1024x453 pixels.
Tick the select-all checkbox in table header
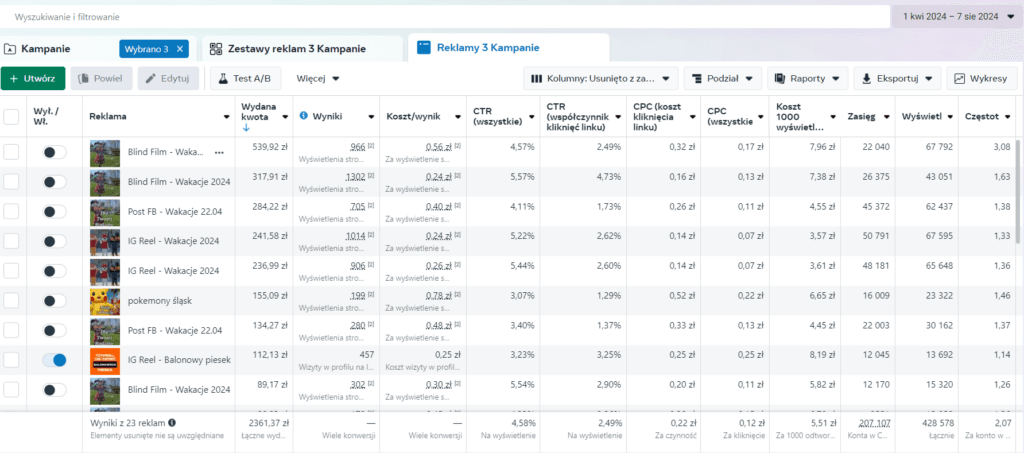click(11, 116)
